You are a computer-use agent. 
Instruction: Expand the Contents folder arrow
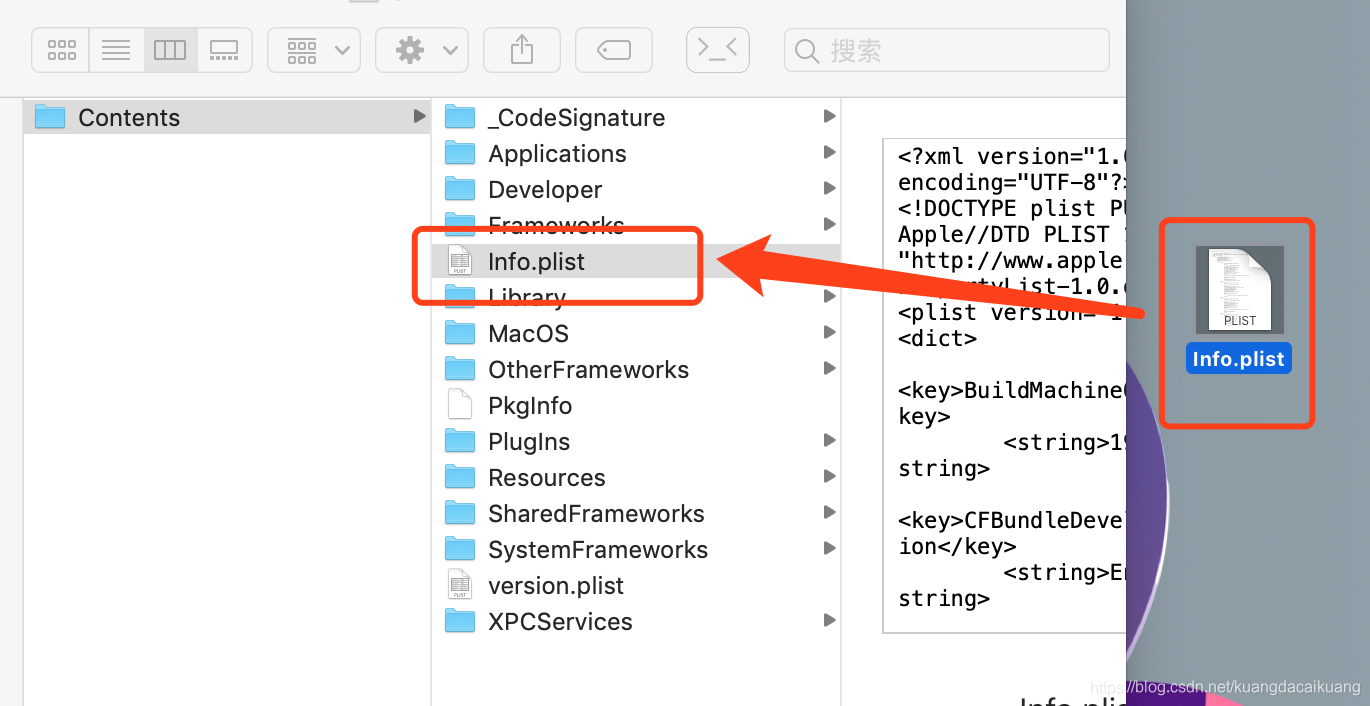point(419,116)
